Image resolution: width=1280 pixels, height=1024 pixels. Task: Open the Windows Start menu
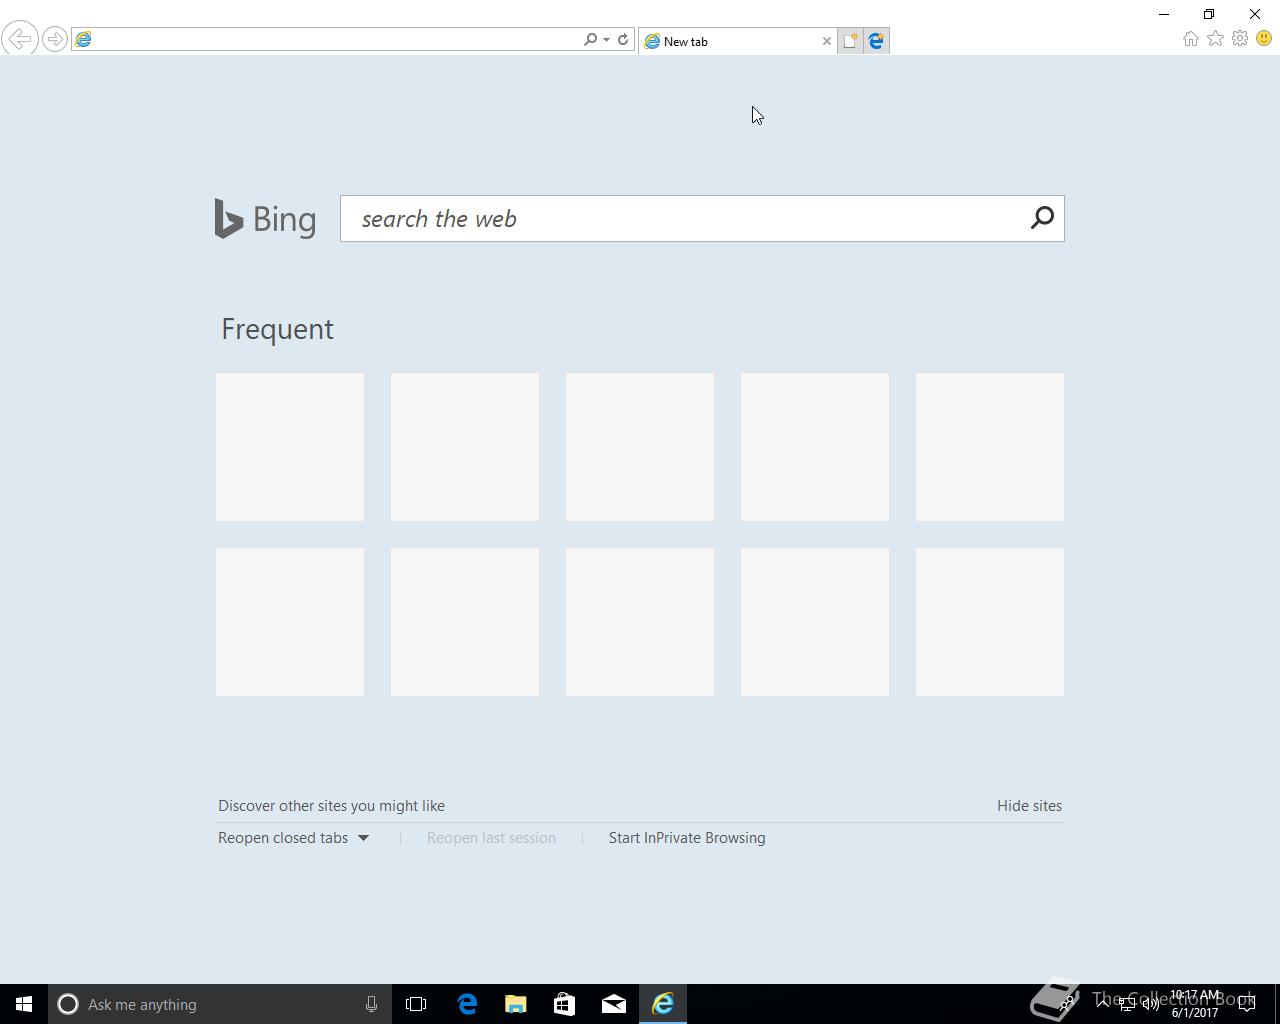coord(24,1004)
